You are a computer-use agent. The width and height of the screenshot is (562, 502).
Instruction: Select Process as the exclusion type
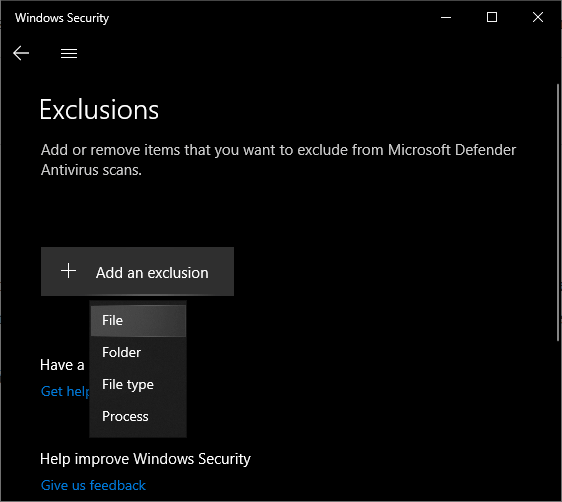(x=138, y=416)
